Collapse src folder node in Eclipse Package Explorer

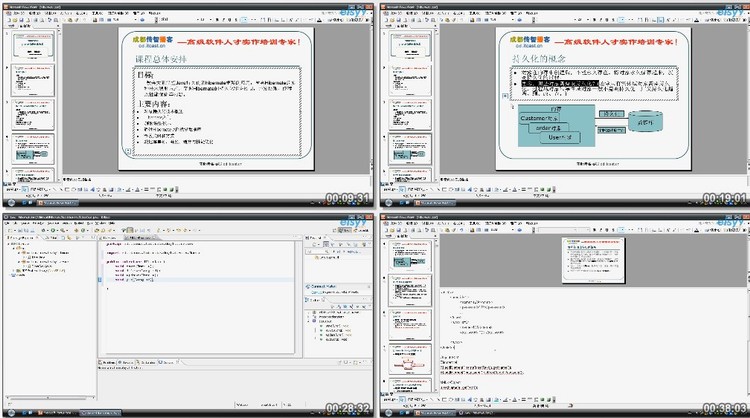pyautogui.click(x=14, y=248)
